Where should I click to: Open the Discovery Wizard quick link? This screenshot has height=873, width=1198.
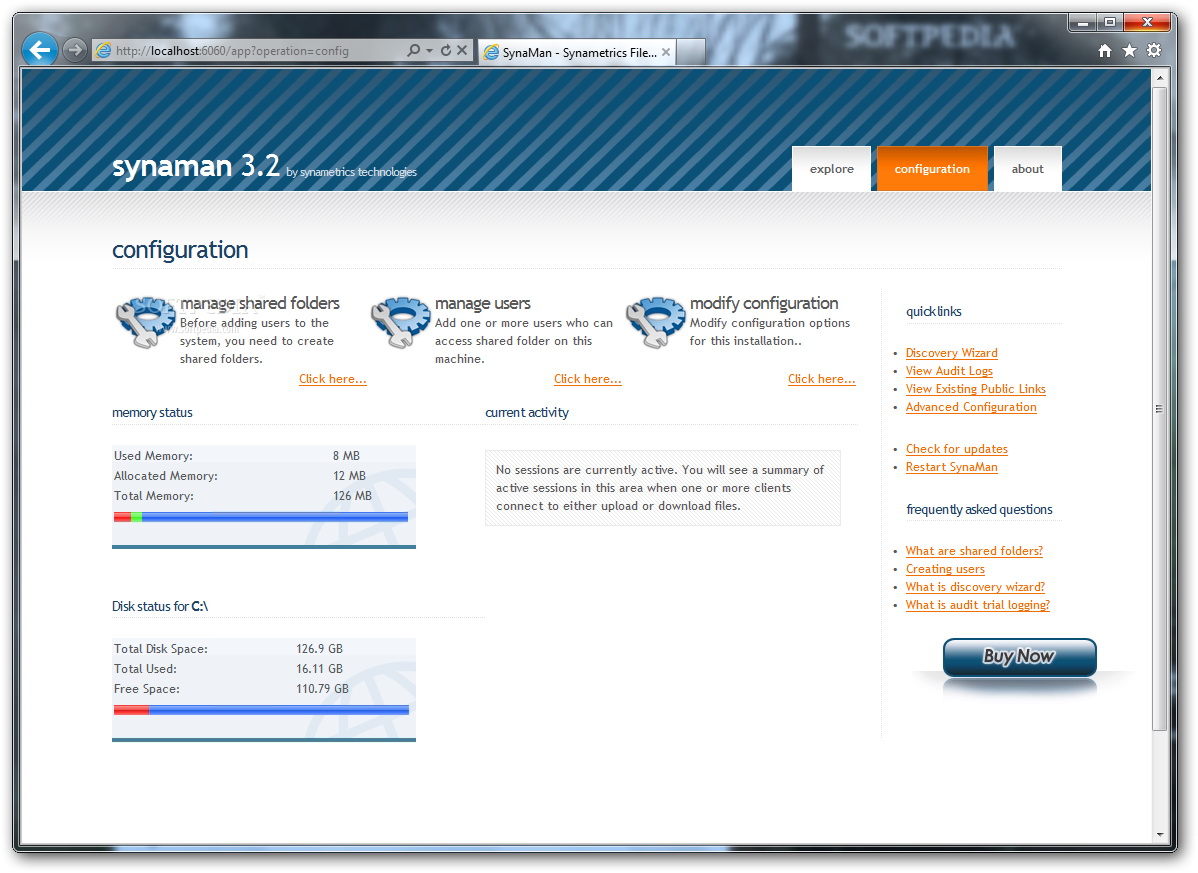click(x=951, y=353)
